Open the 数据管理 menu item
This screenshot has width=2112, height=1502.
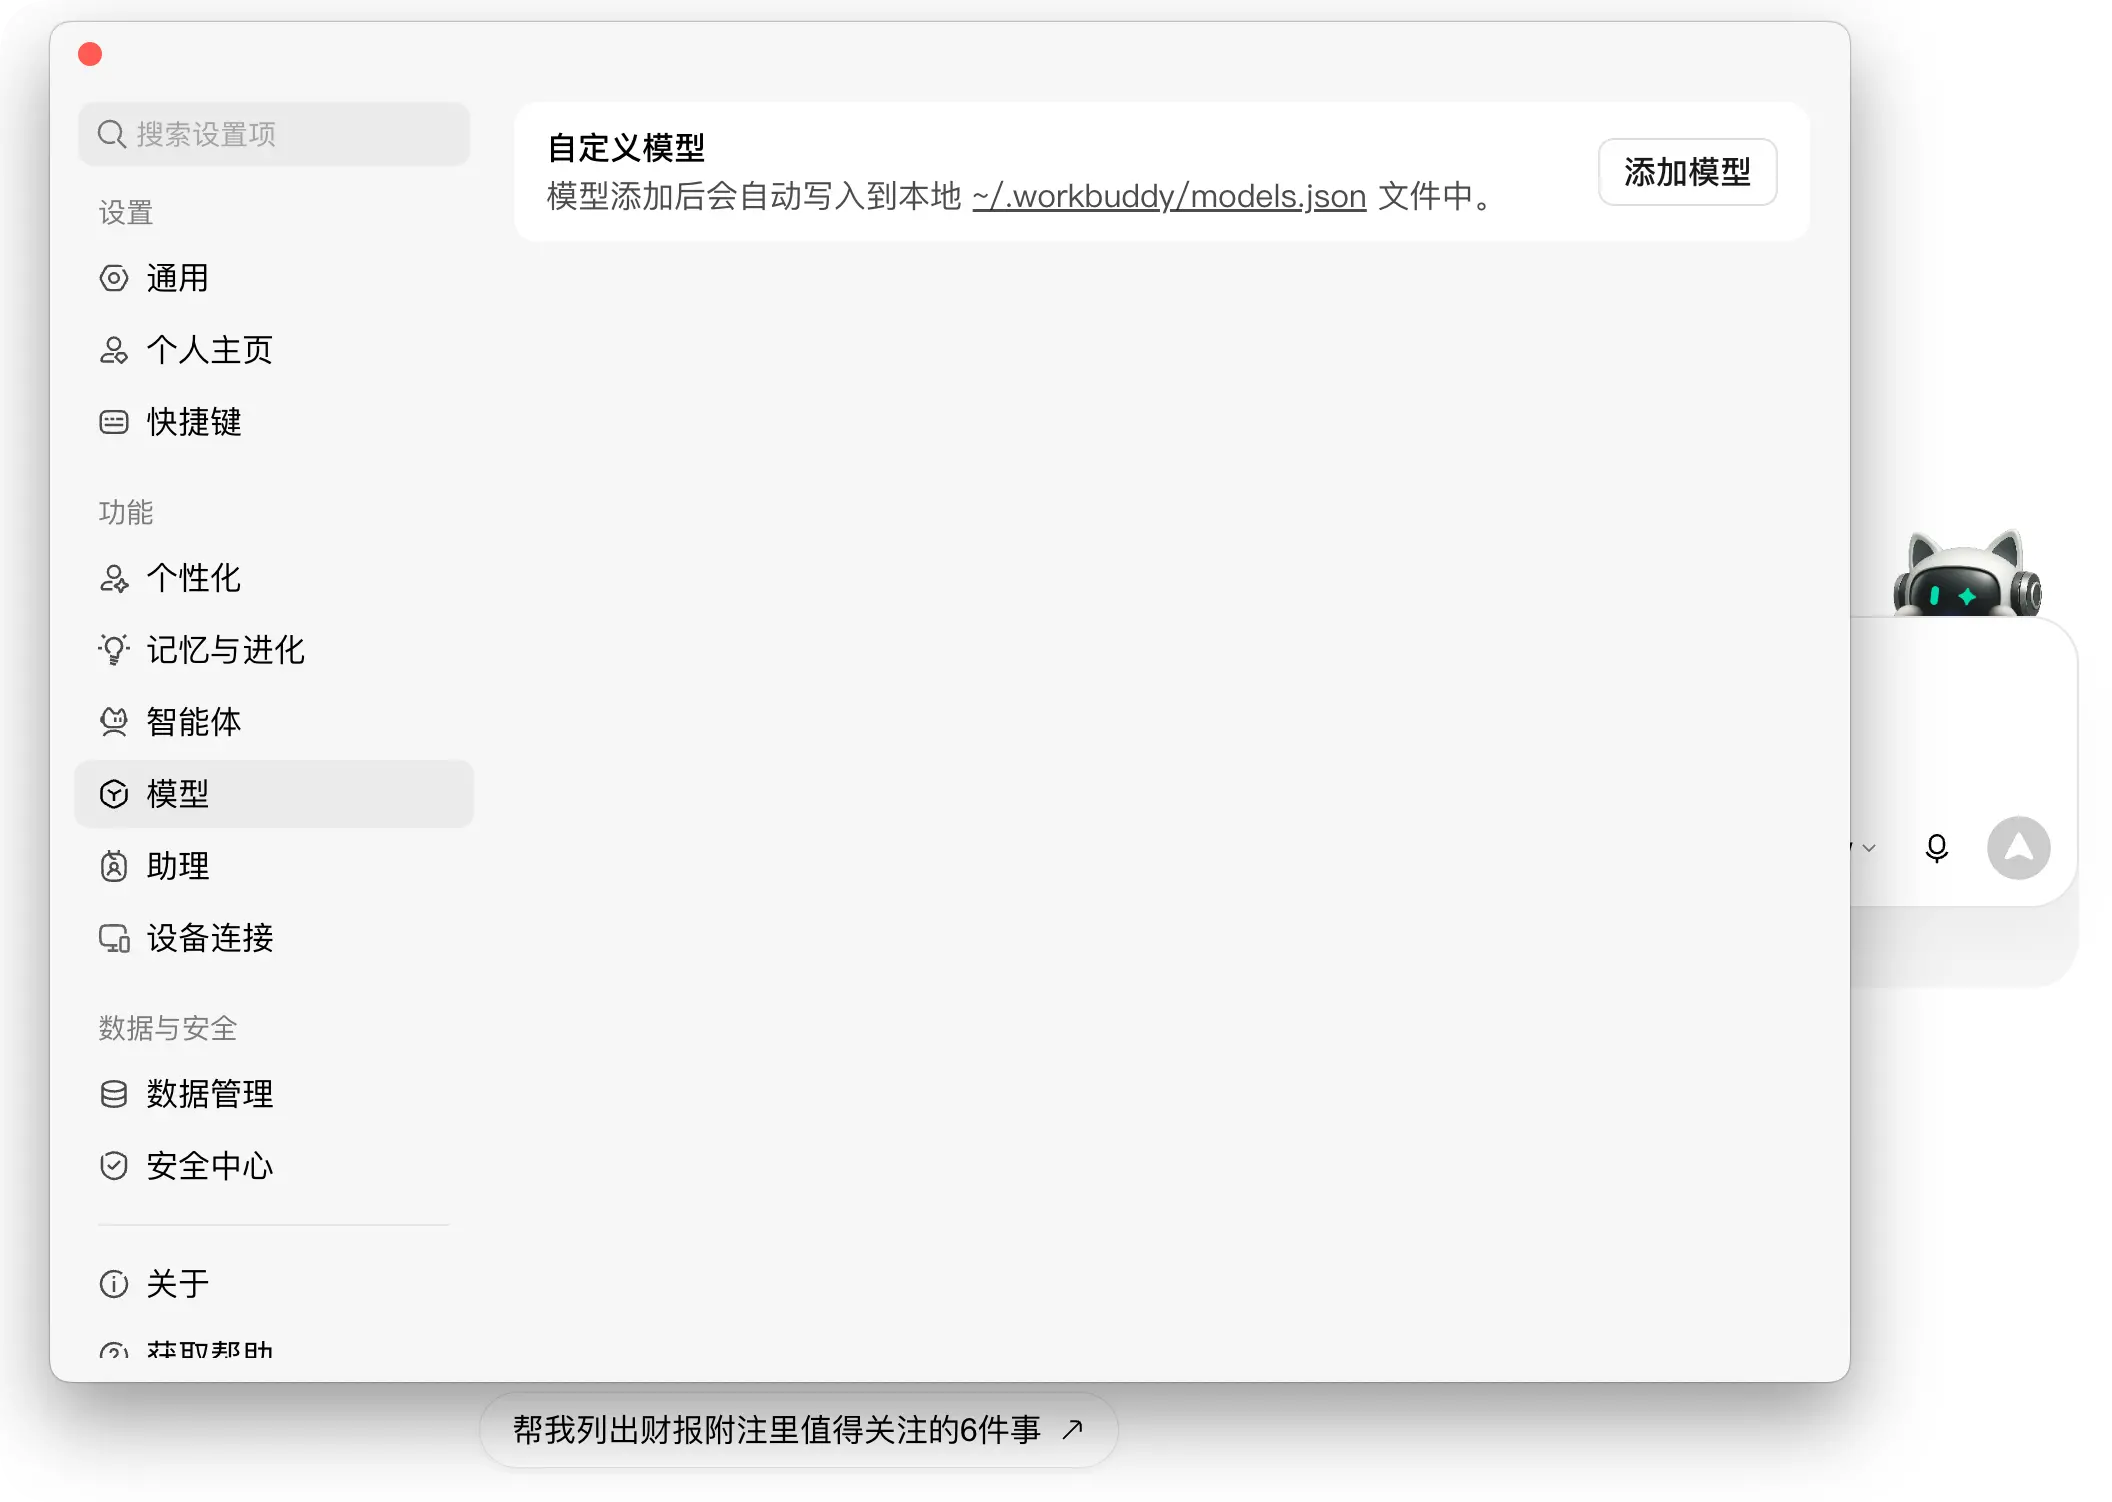(x=274, y=1094)
